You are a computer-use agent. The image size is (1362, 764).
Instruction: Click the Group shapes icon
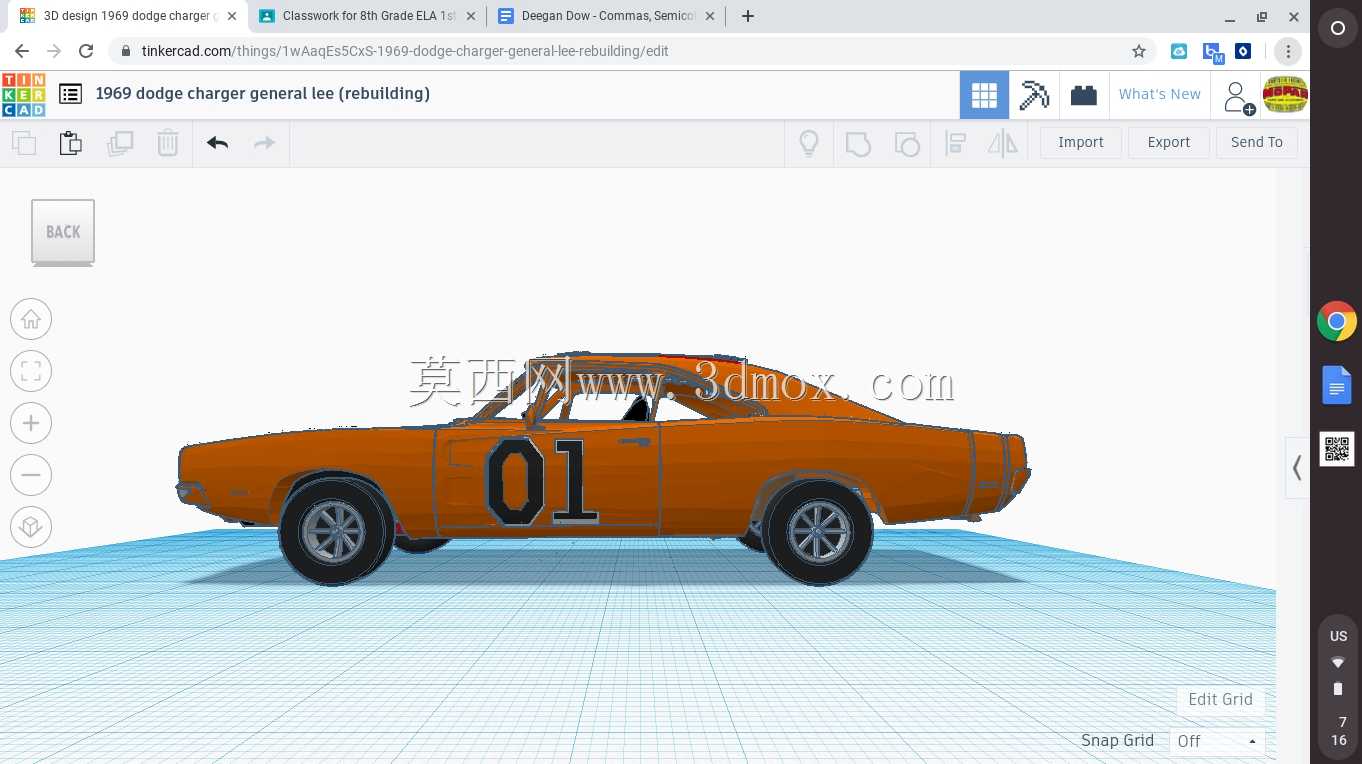point(858,143)
